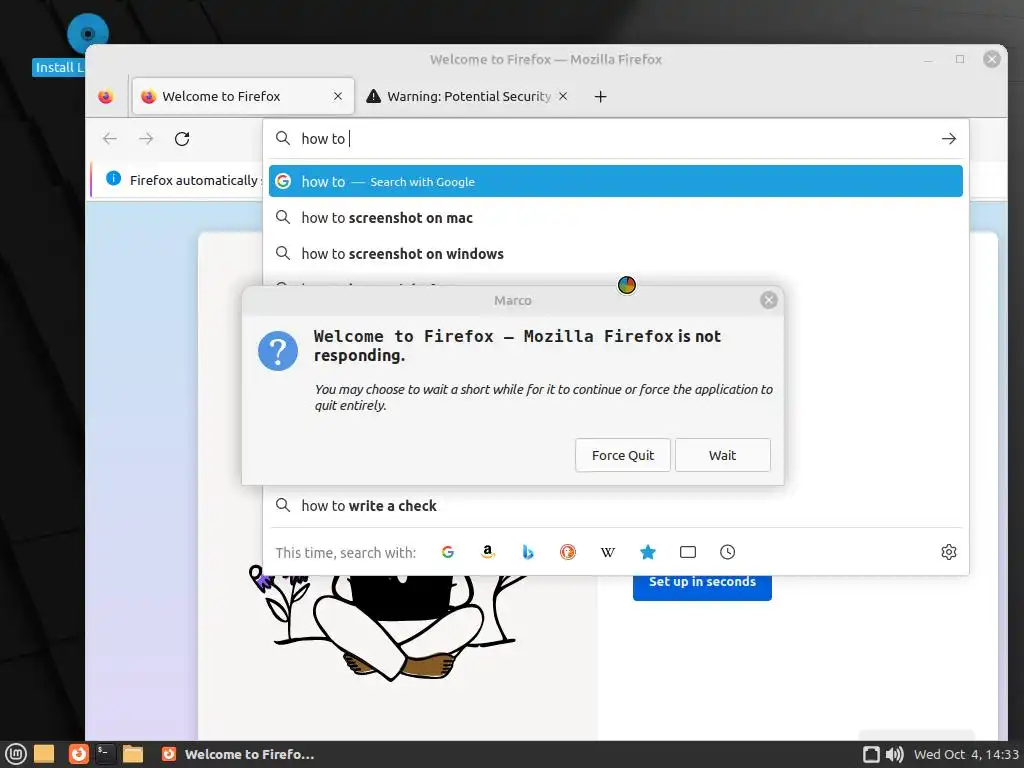Click the Force Quit button

pos(622,455)
